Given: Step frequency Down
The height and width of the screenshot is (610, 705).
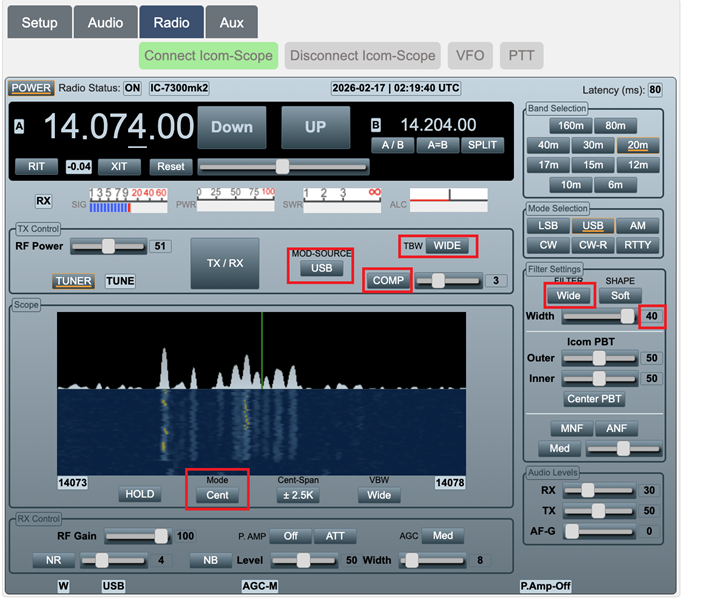Looking at the screenshot, I should 232,128.
